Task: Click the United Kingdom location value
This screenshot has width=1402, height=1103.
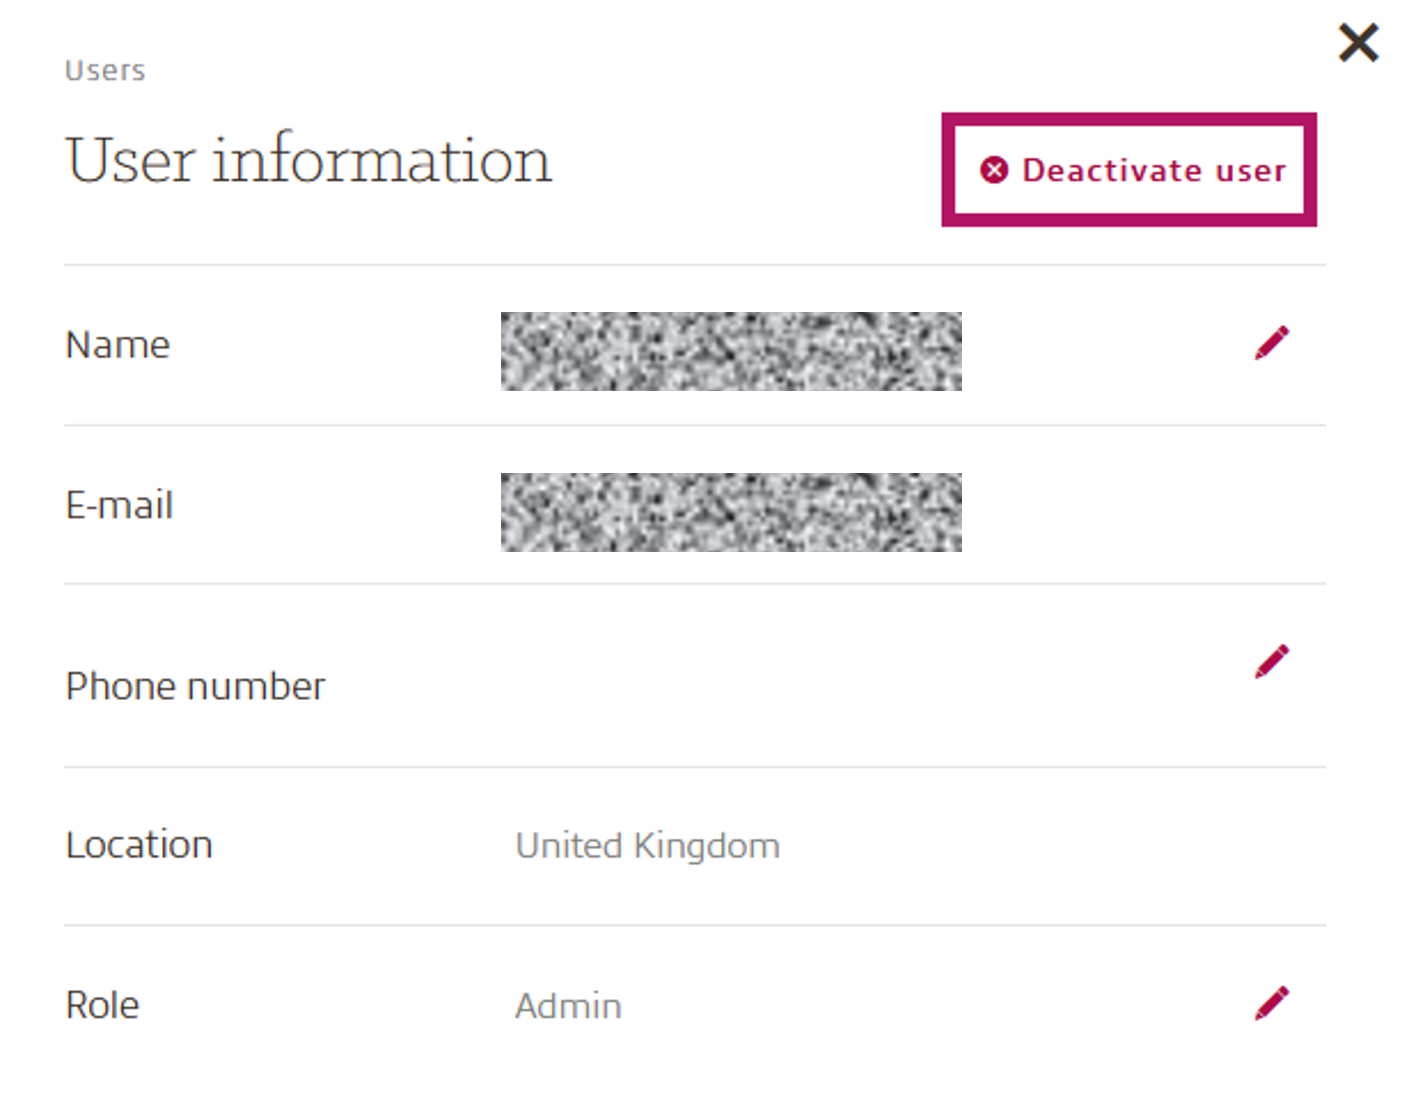Action: pyautogui.click(x=647, y=845)
